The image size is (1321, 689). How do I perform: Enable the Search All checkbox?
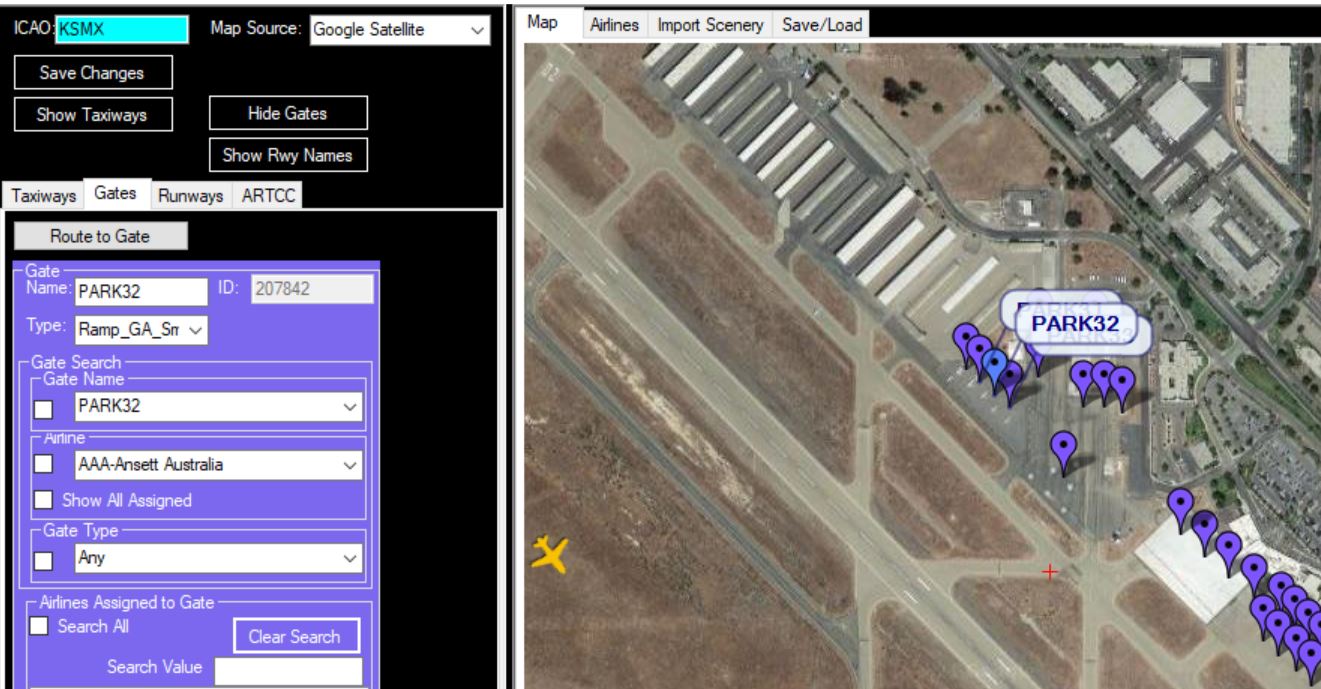tap(41, 626)
